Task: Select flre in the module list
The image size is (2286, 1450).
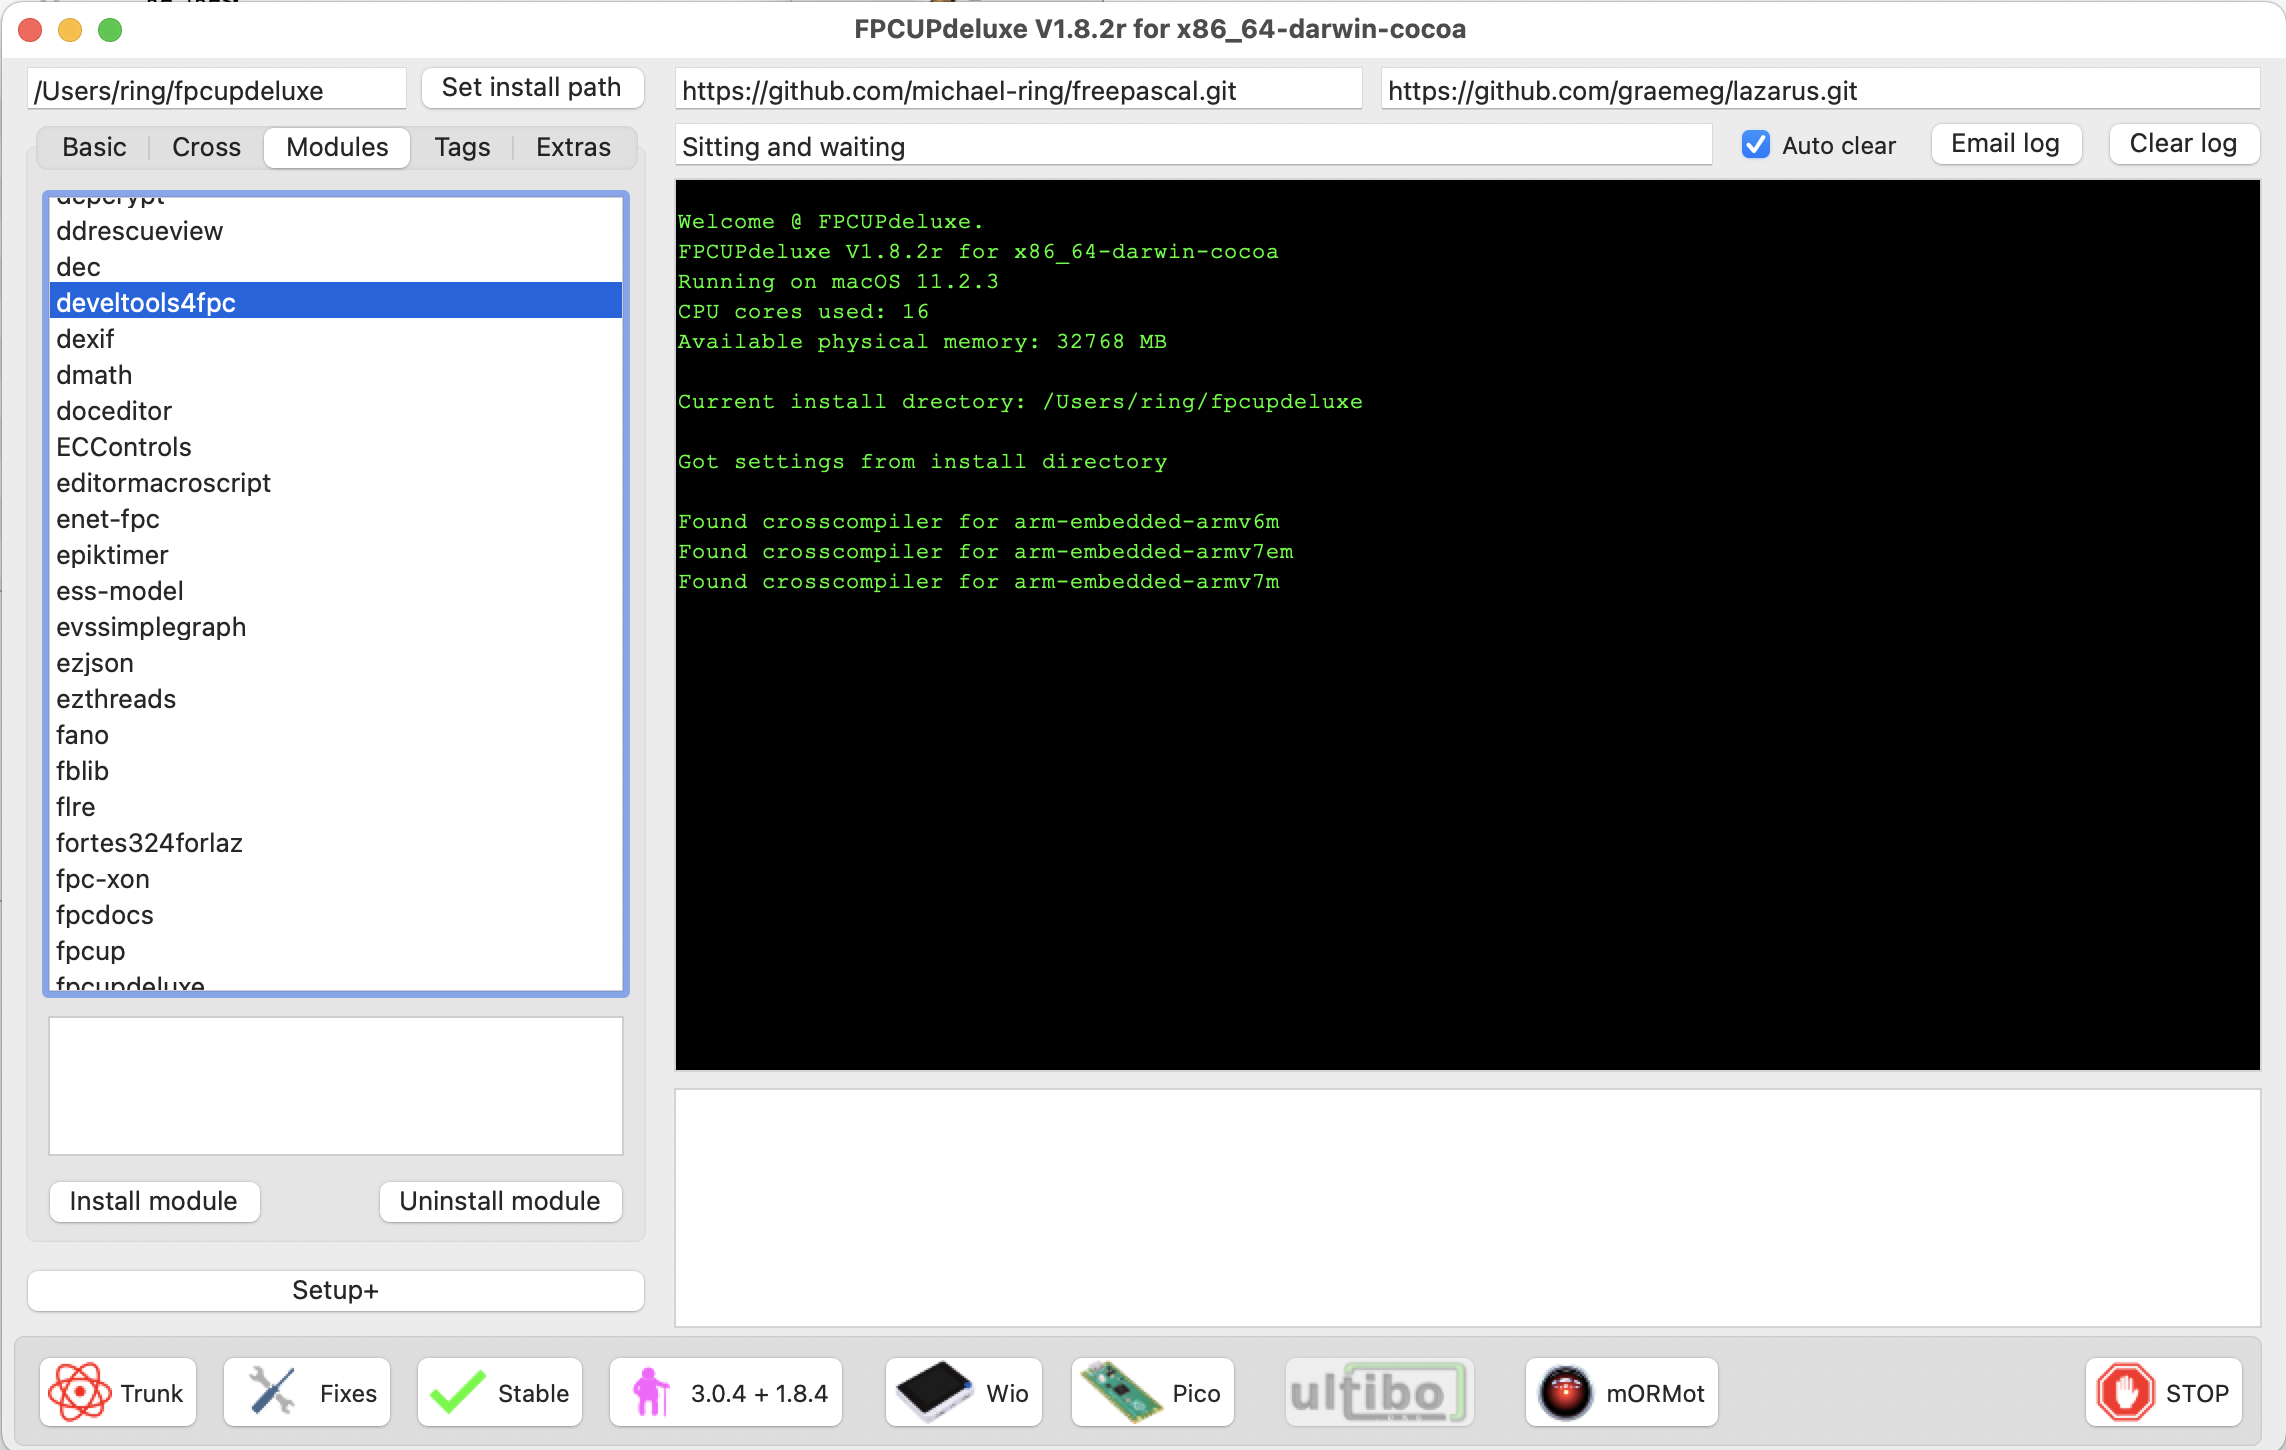Action: tap(336, 807)
